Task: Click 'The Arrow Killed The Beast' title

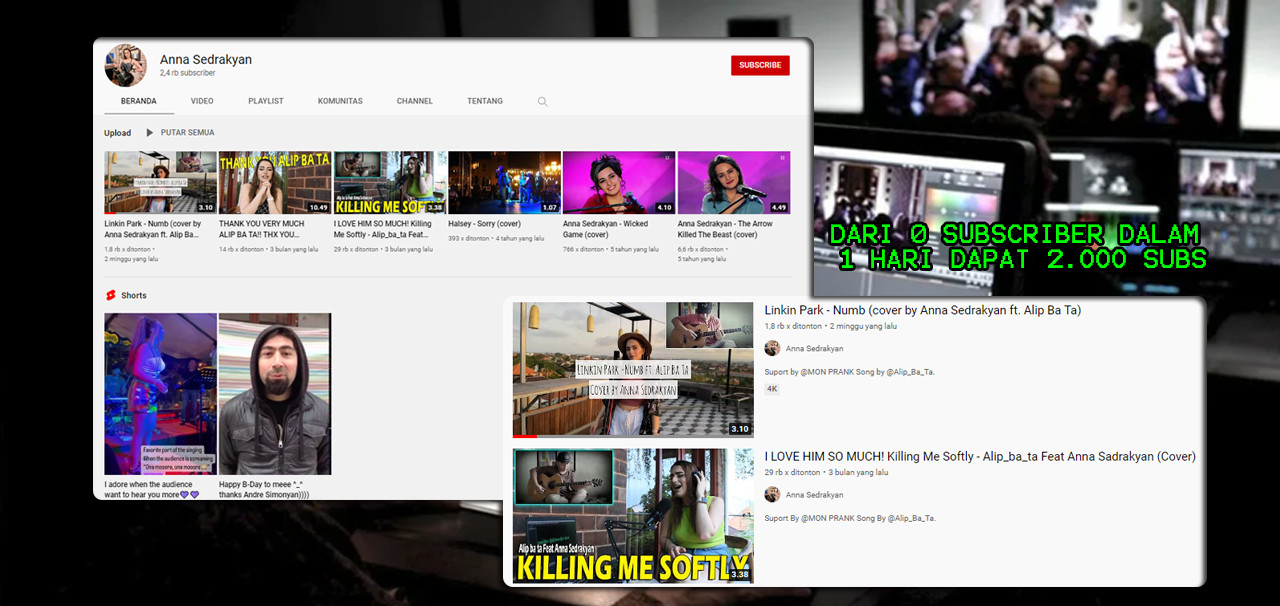Action: tap(725, 229)
